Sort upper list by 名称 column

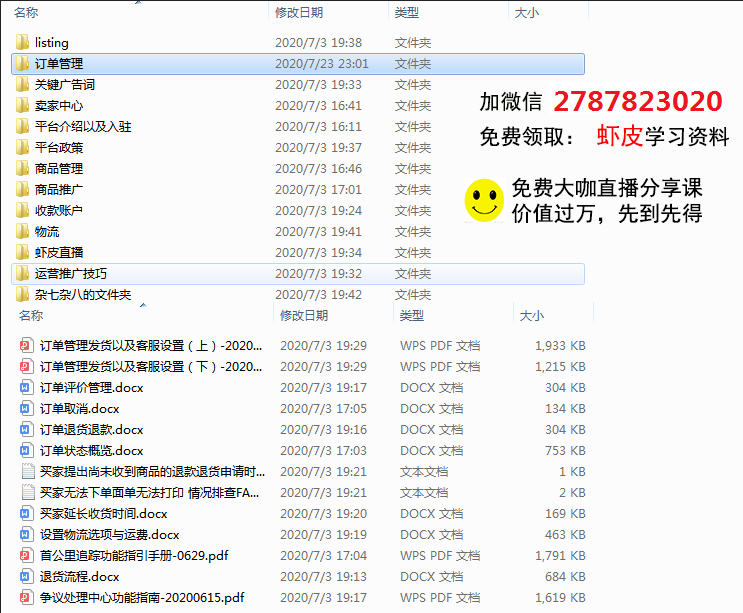(26, 13)
